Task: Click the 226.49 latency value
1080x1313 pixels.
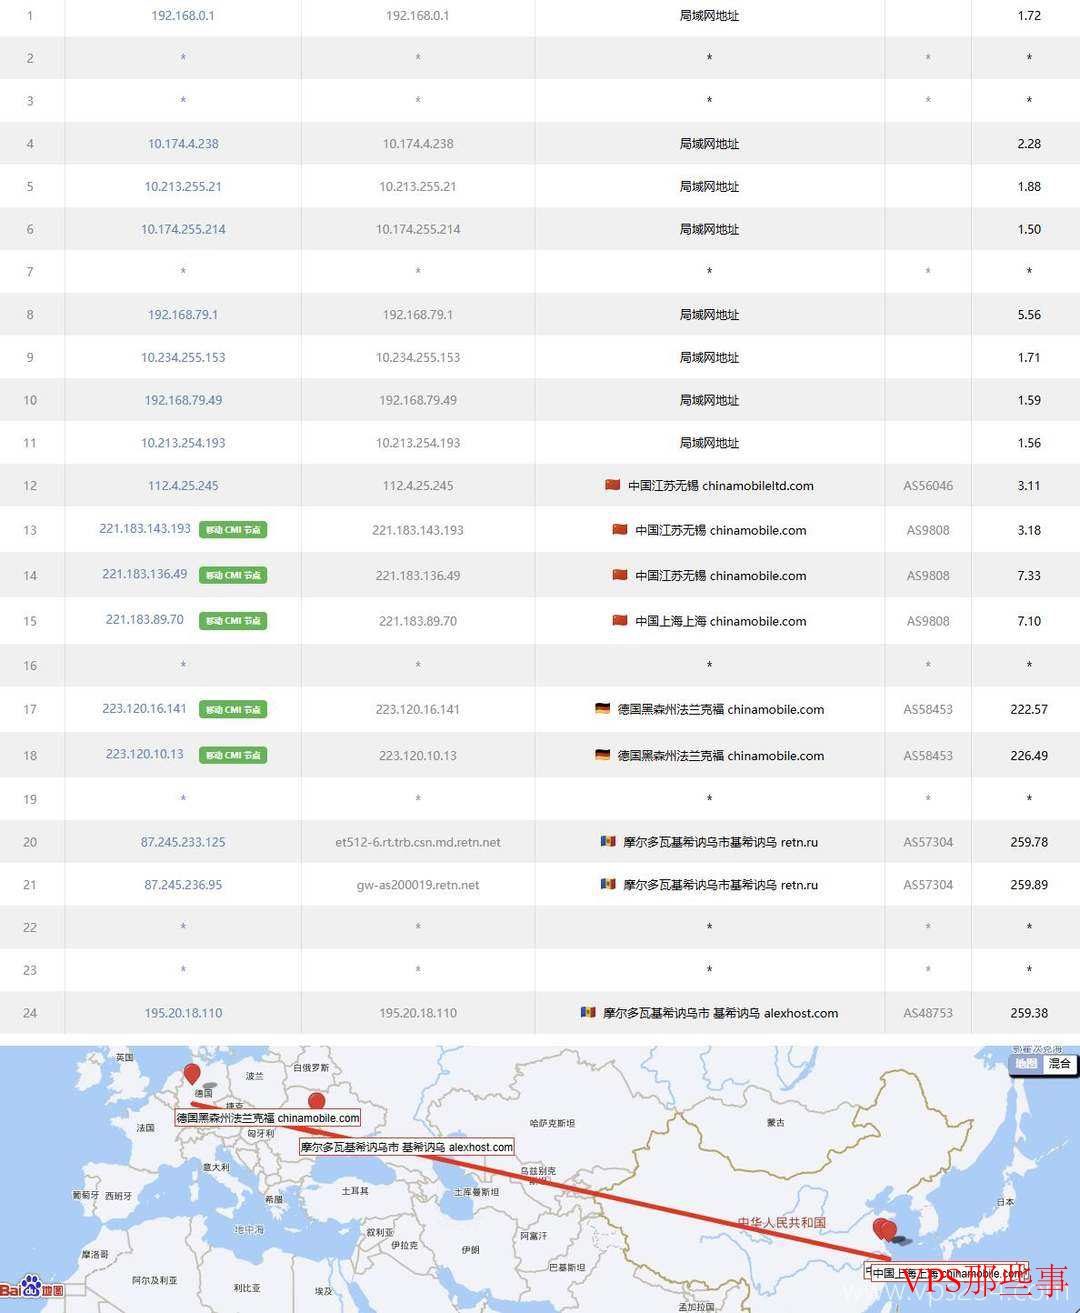Action: point(1029,756)
